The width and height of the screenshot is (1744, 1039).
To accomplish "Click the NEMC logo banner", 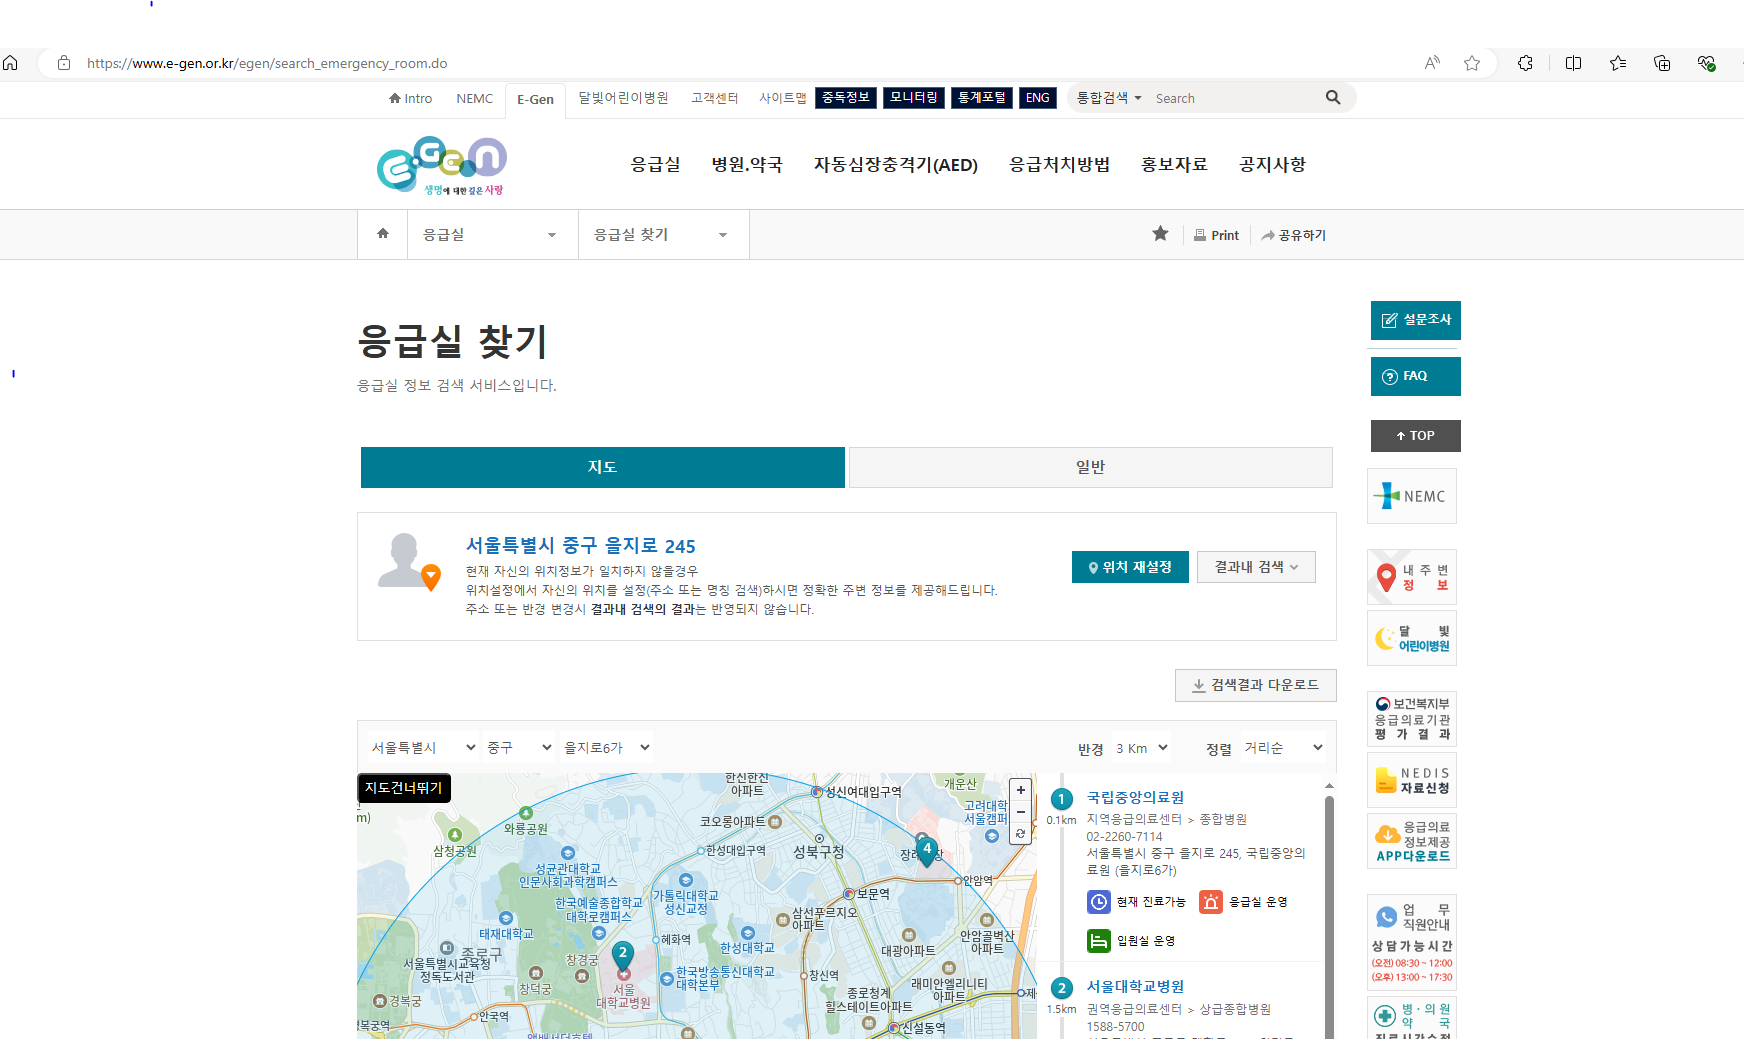I will (1411, 495).
